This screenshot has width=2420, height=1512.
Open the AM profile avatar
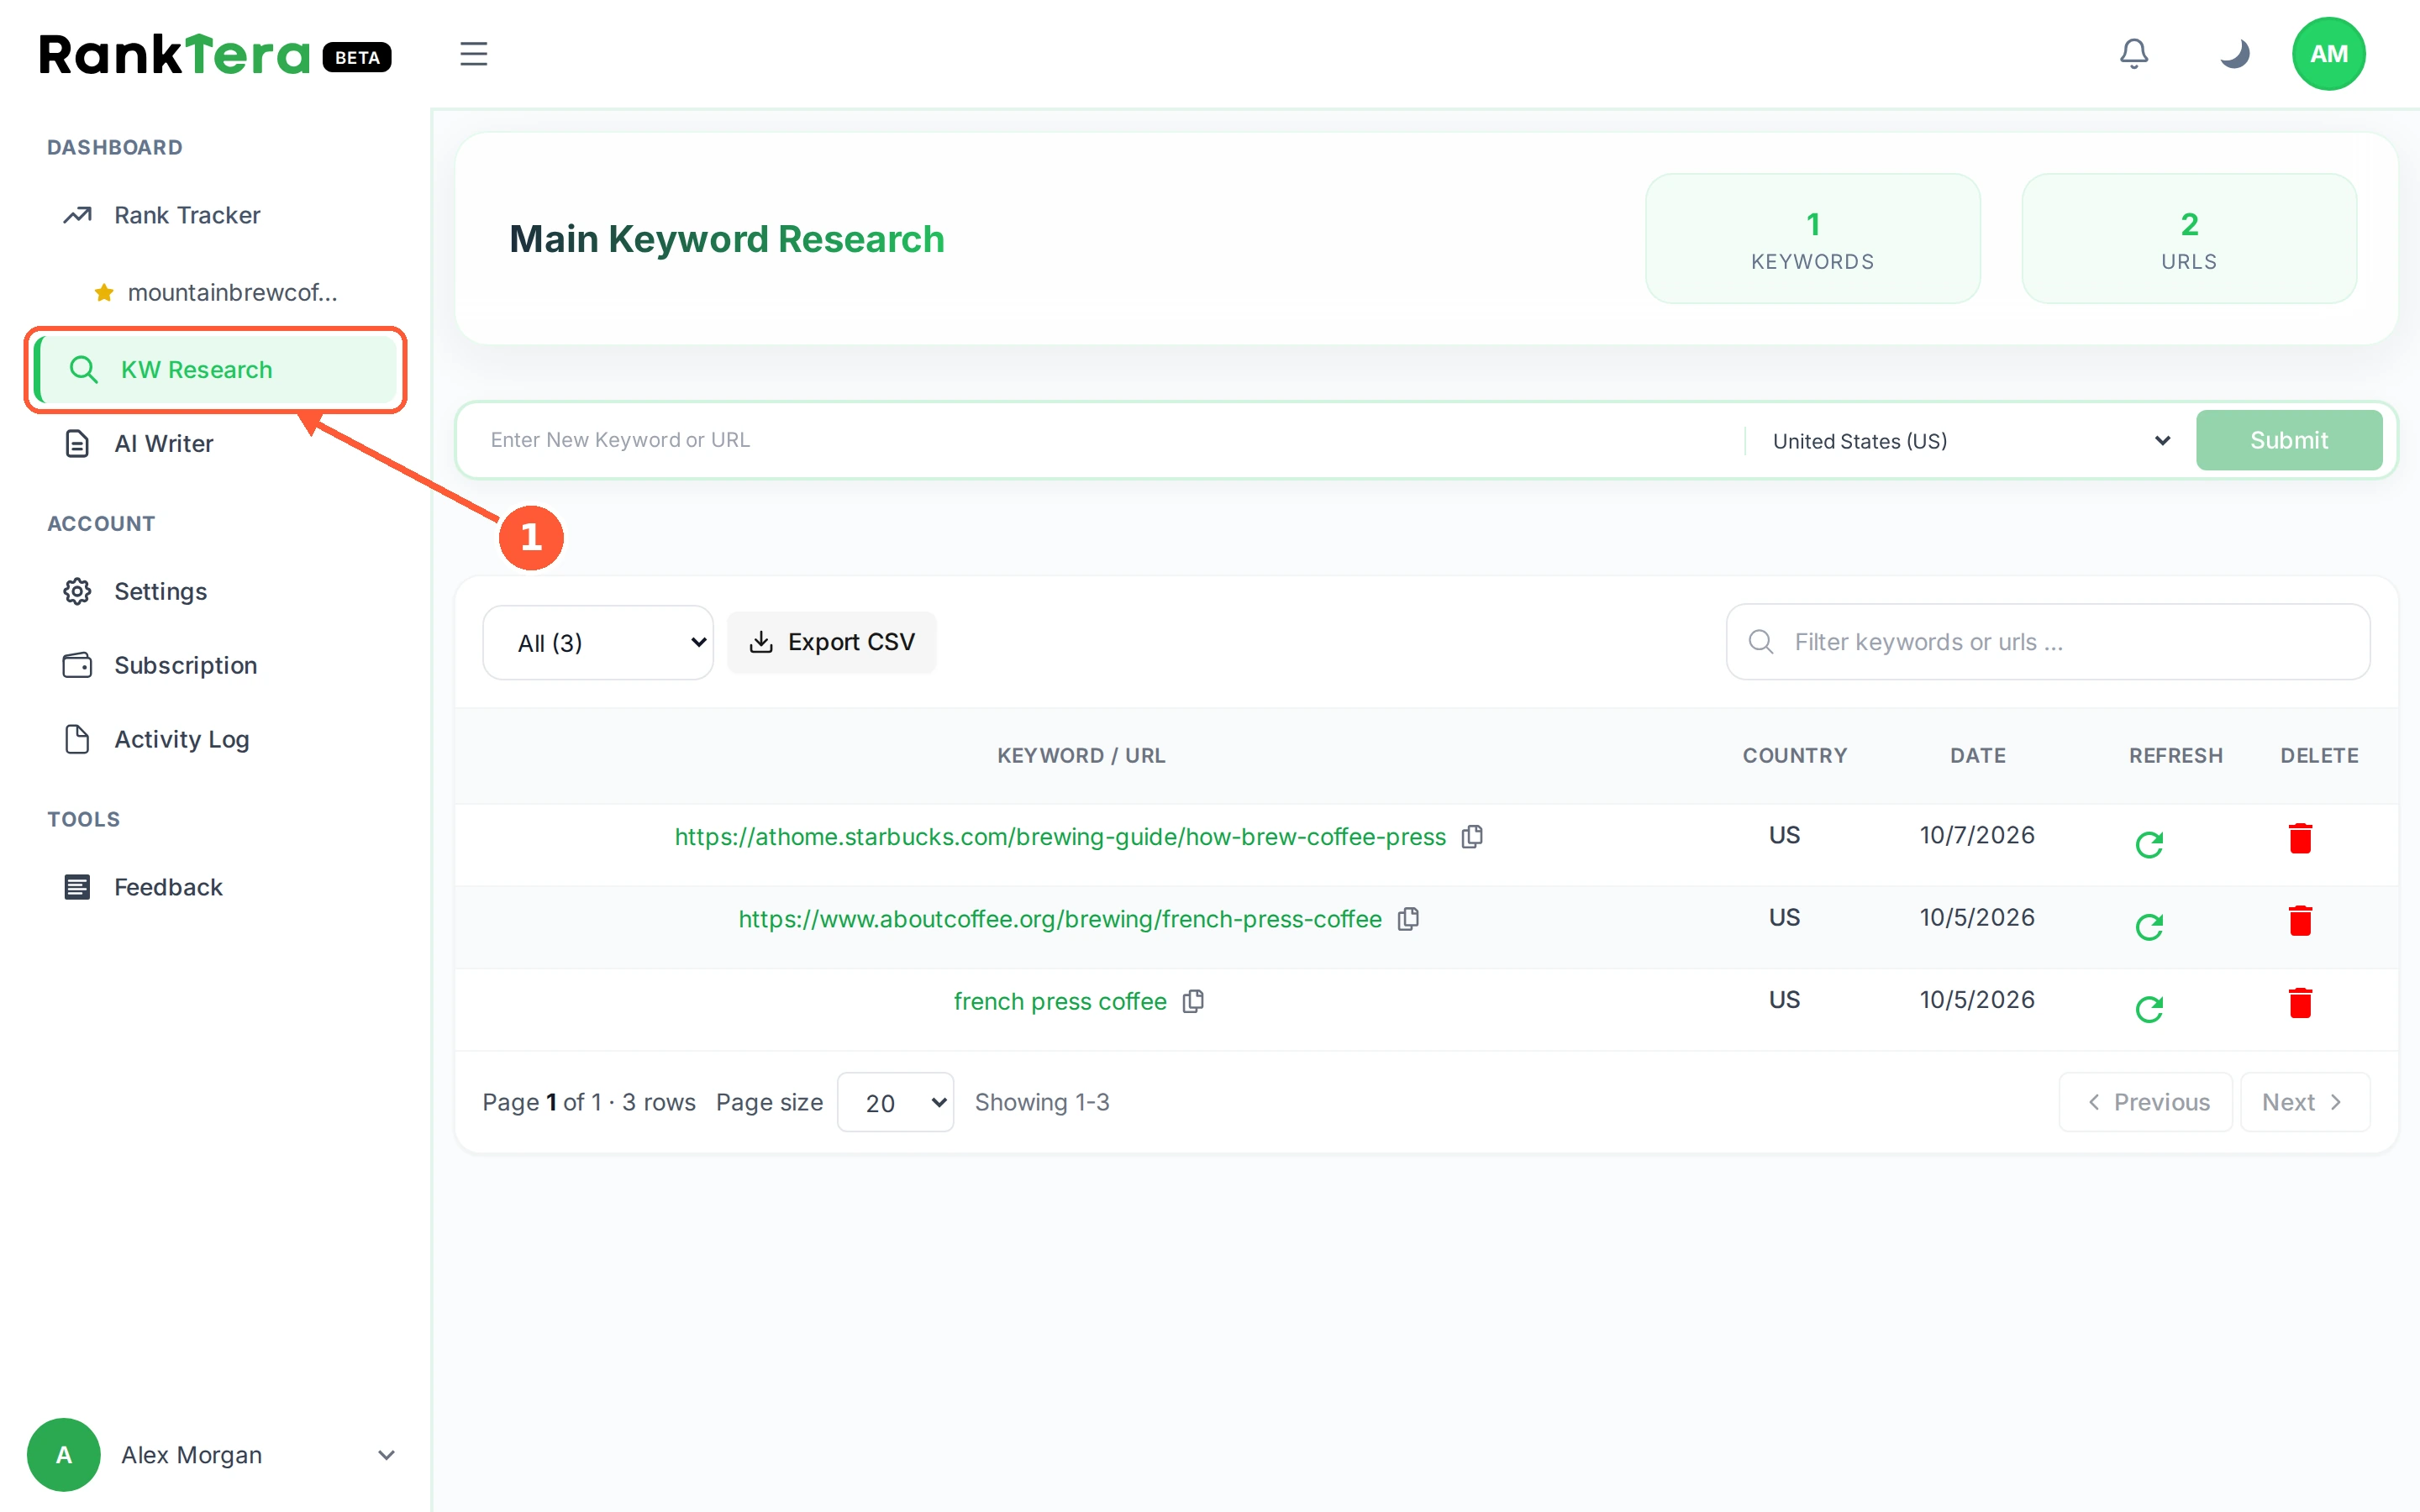pos(2328,54)
